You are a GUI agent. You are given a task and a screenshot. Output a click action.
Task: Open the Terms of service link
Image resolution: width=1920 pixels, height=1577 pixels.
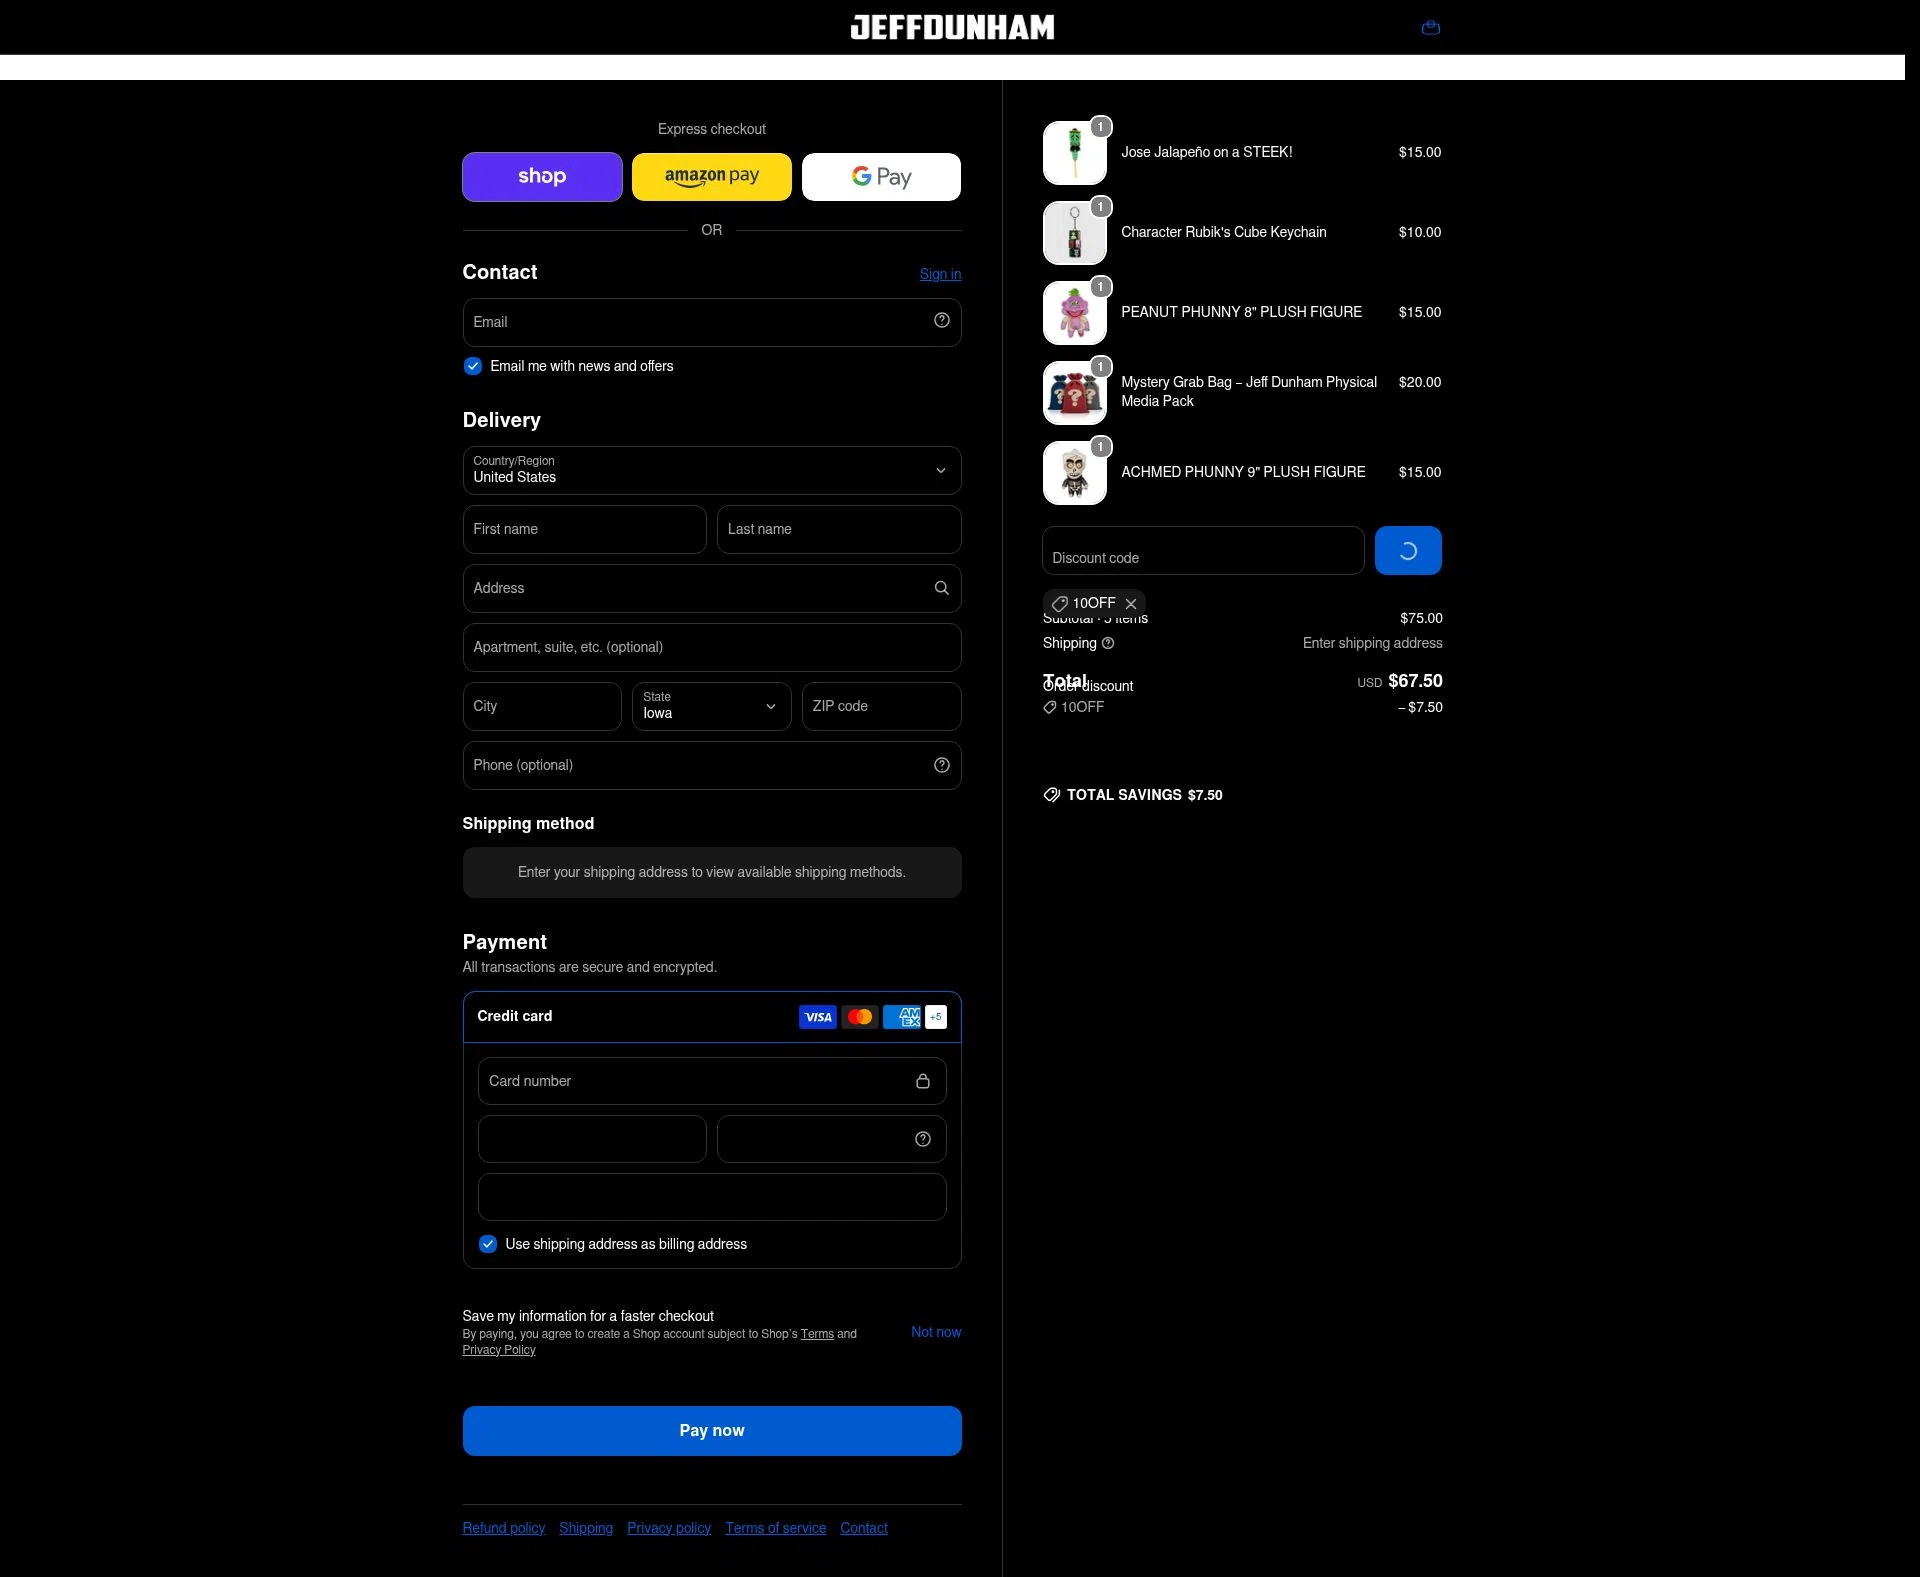click(x=776, y=1528)
